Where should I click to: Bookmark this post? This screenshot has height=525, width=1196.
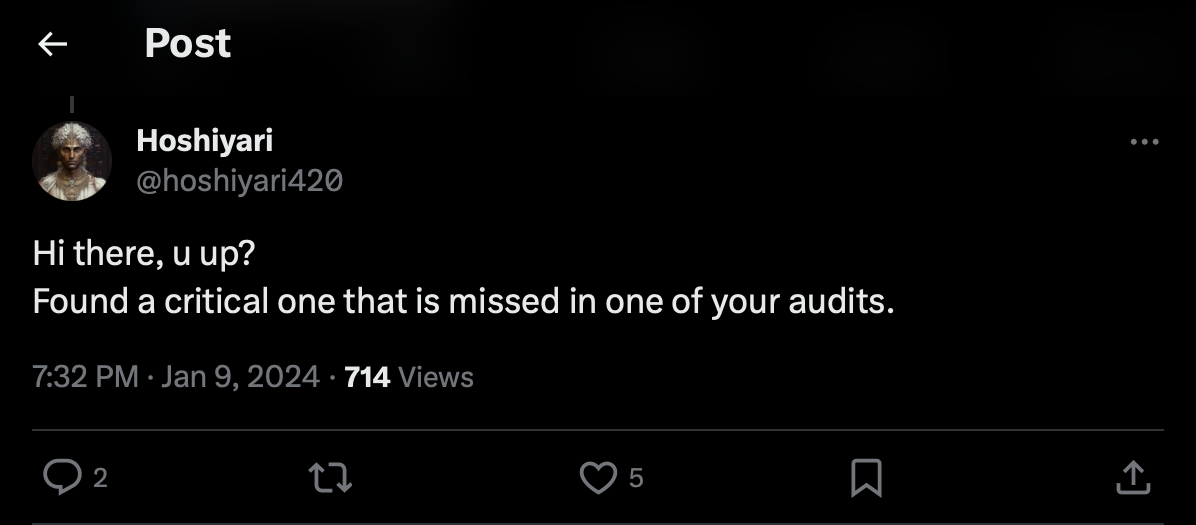tap(865, 478)
